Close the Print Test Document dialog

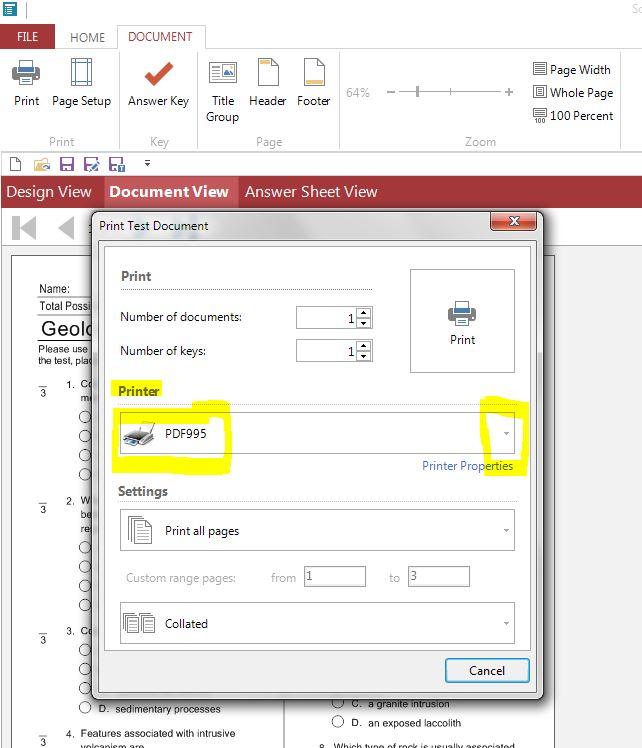point(514,221)
